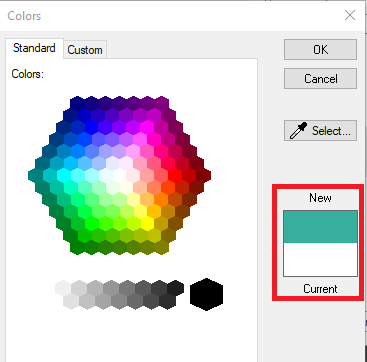Image resolution: width=367 pixels, height=362 pixels.
Task: Choose the olive bottom-right corner hexagon
Action: pos(161,247)
